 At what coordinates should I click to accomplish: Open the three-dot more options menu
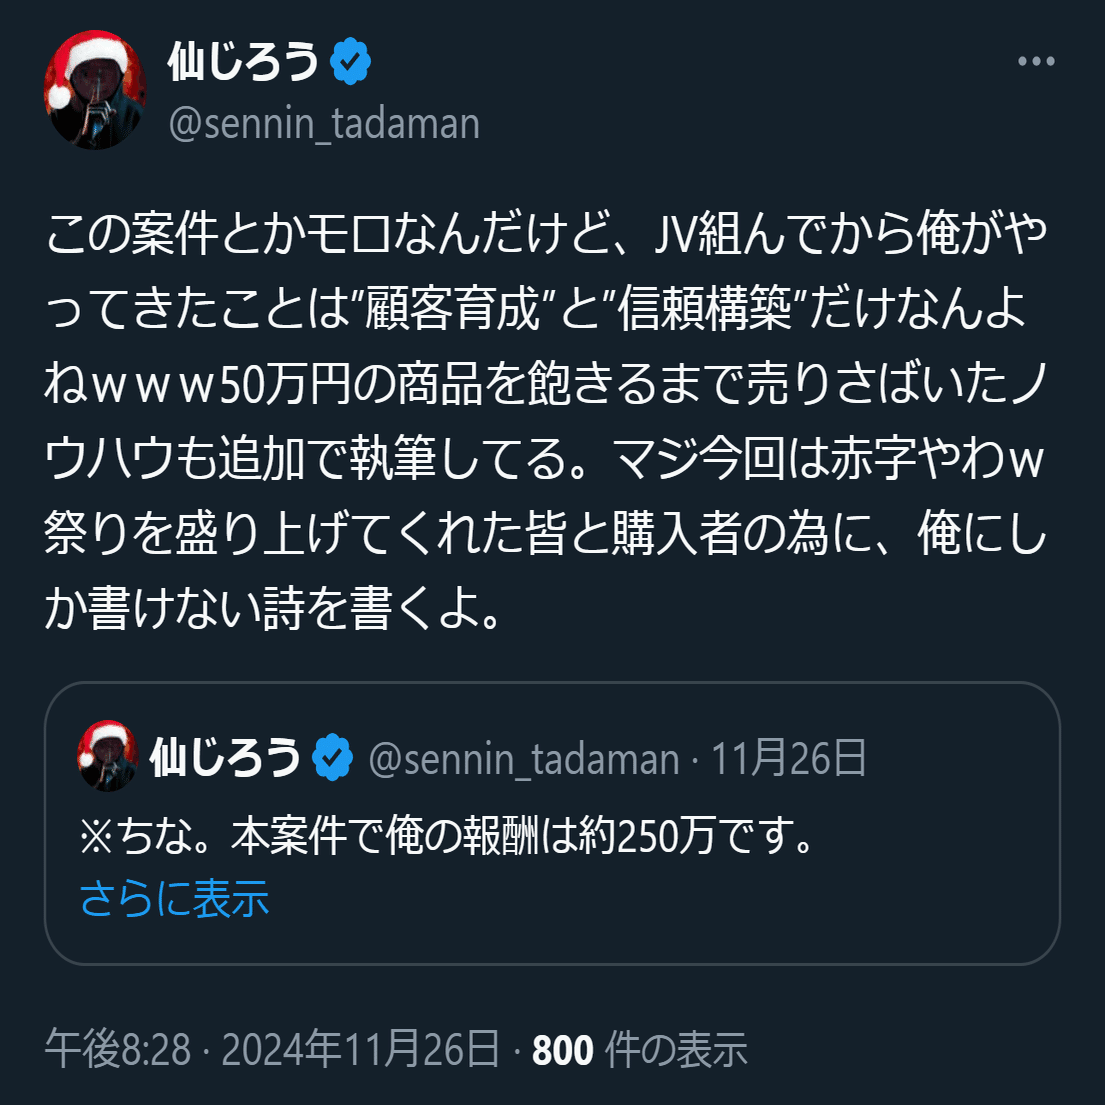point(1036,61)
